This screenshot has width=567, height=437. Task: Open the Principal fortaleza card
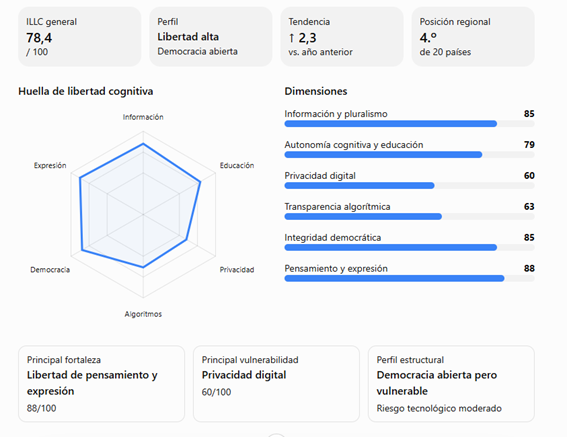(x=102, y=384)
